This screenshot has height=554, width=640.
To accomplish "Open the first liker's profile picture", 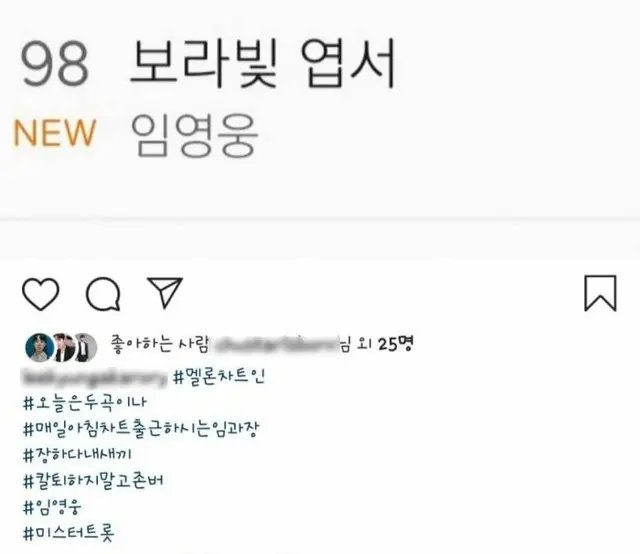I will pyautogui.click(x=40, y=347).
